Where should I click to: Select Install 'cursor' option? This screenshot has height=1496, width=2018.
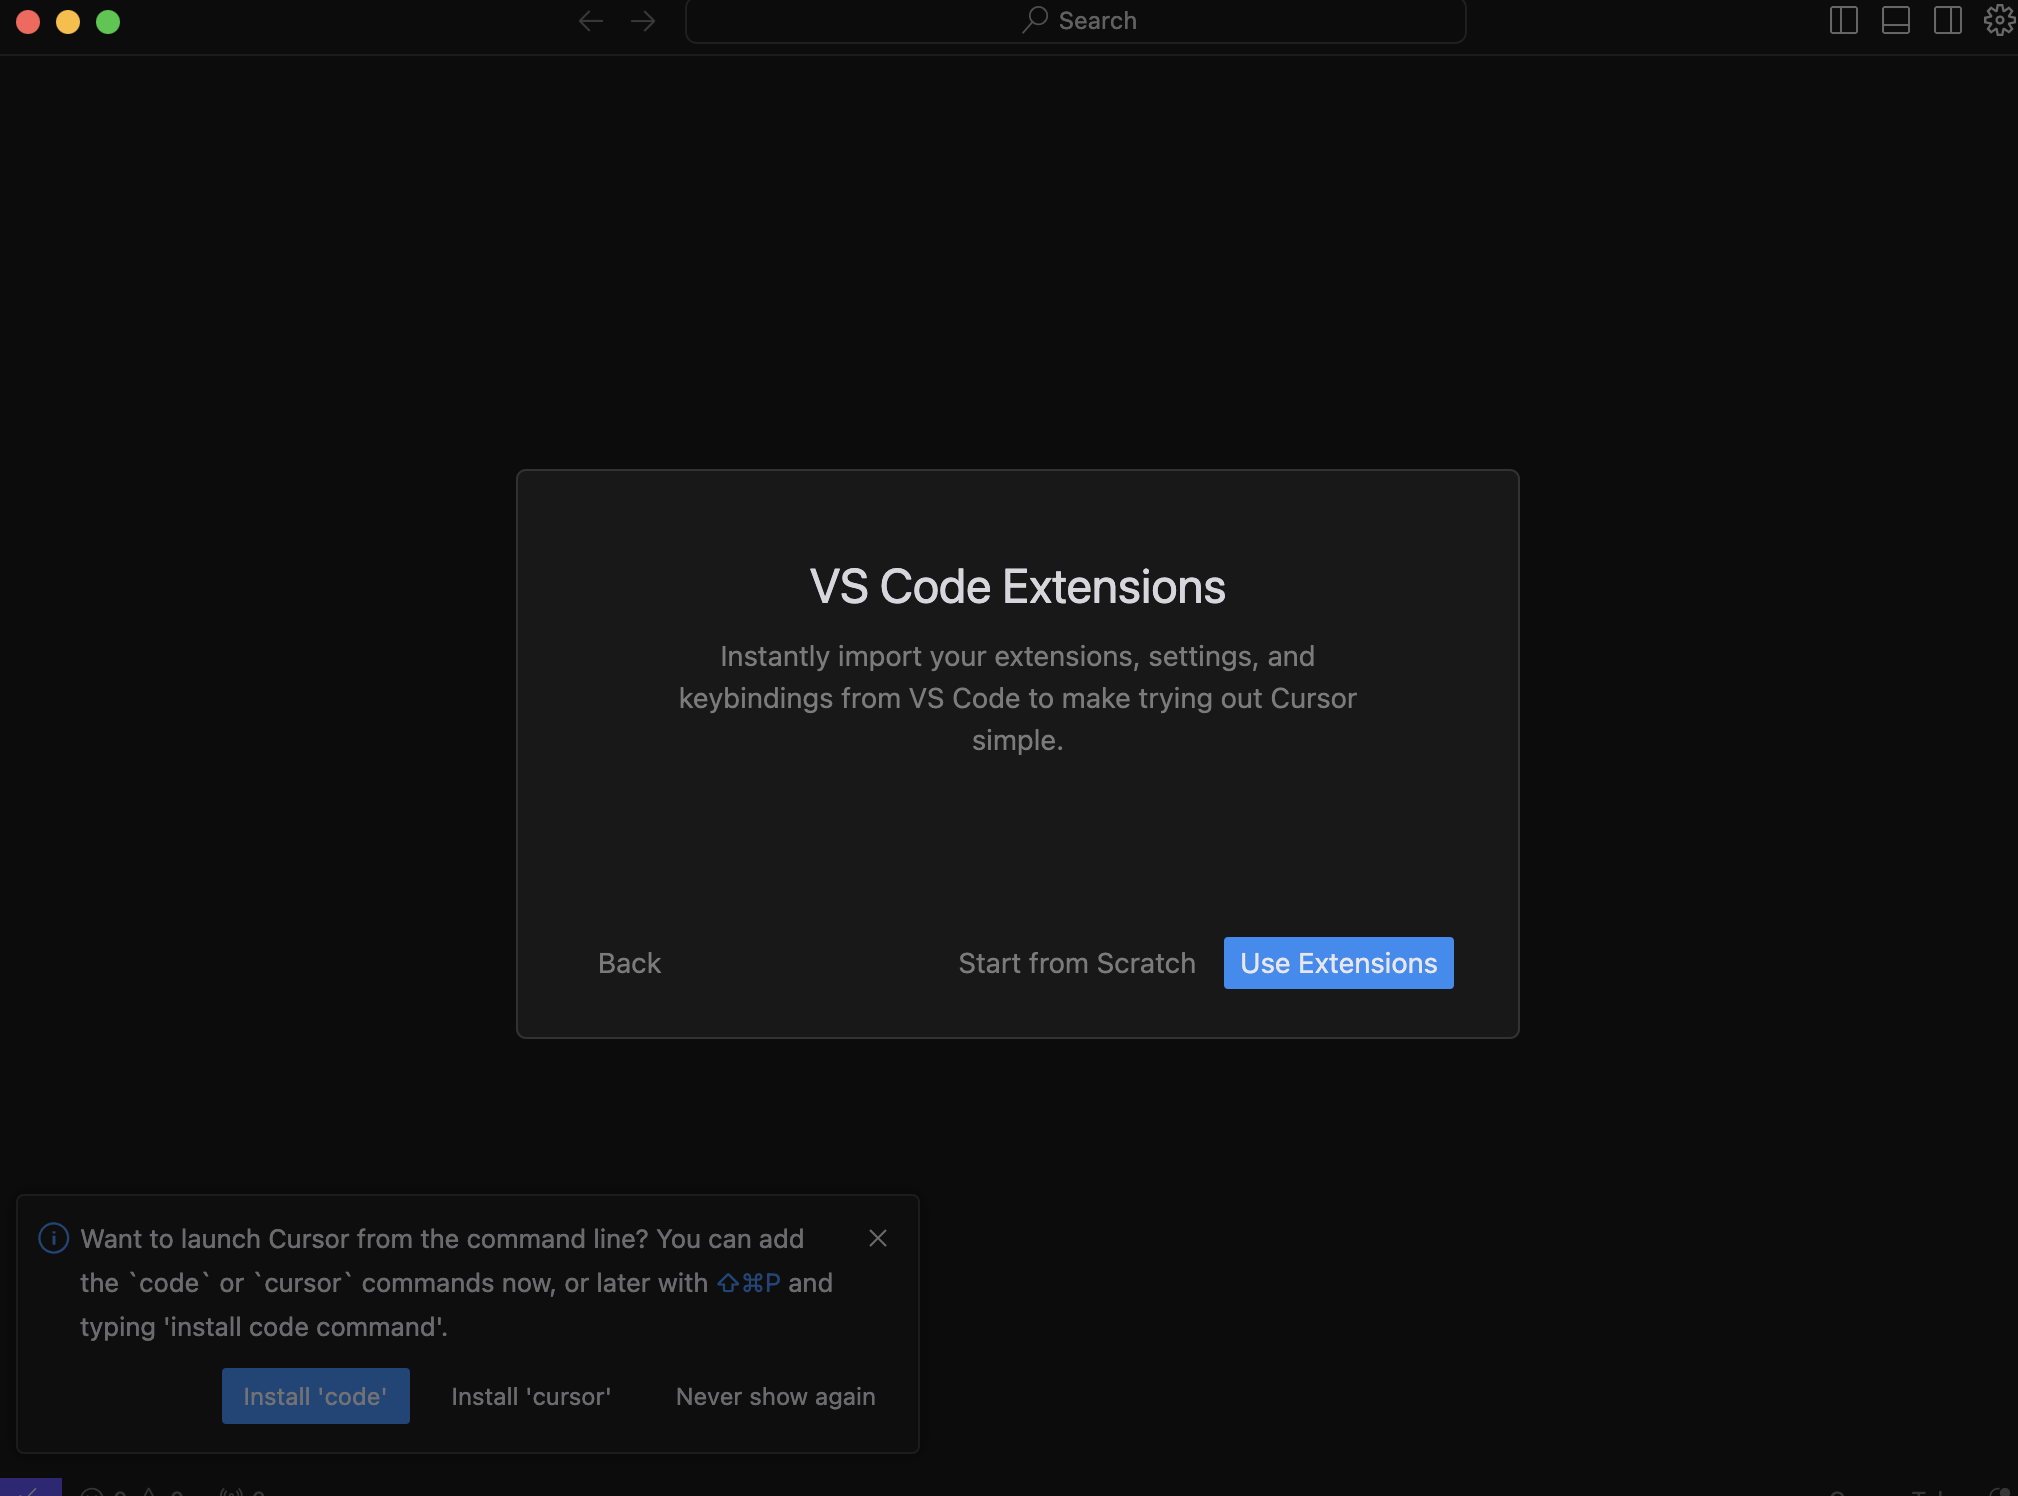pyautogui.click(x=531, y=1396)
